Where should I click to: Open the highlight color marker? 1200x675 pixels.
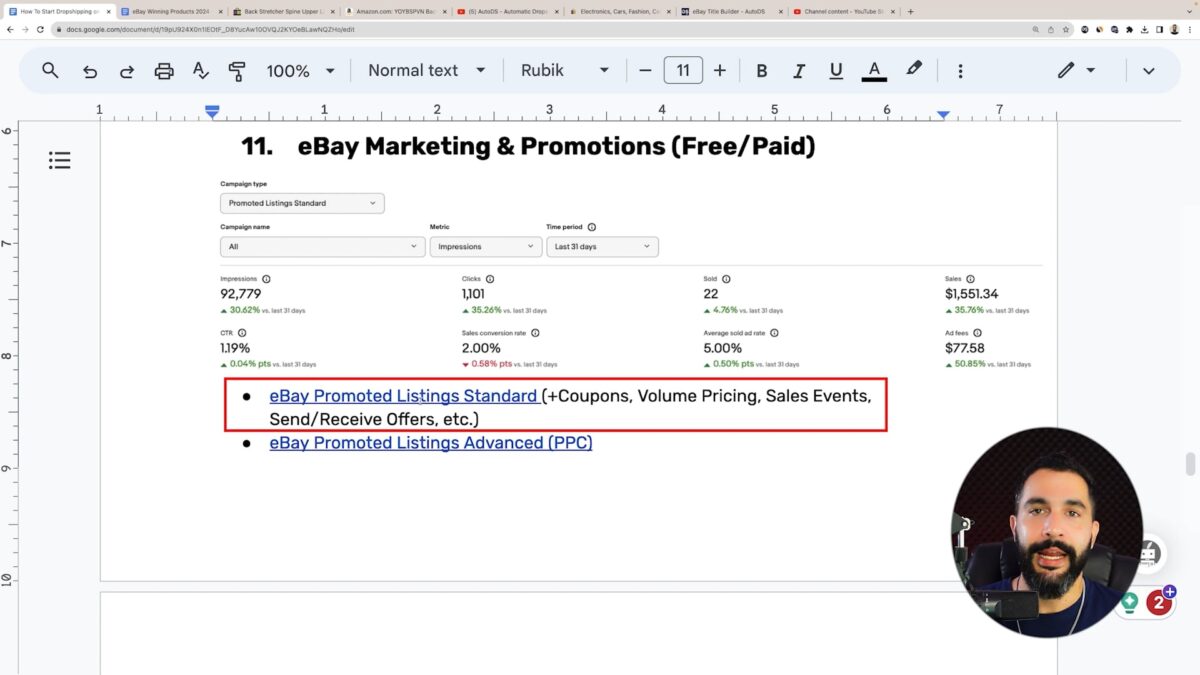pos(914,70)
